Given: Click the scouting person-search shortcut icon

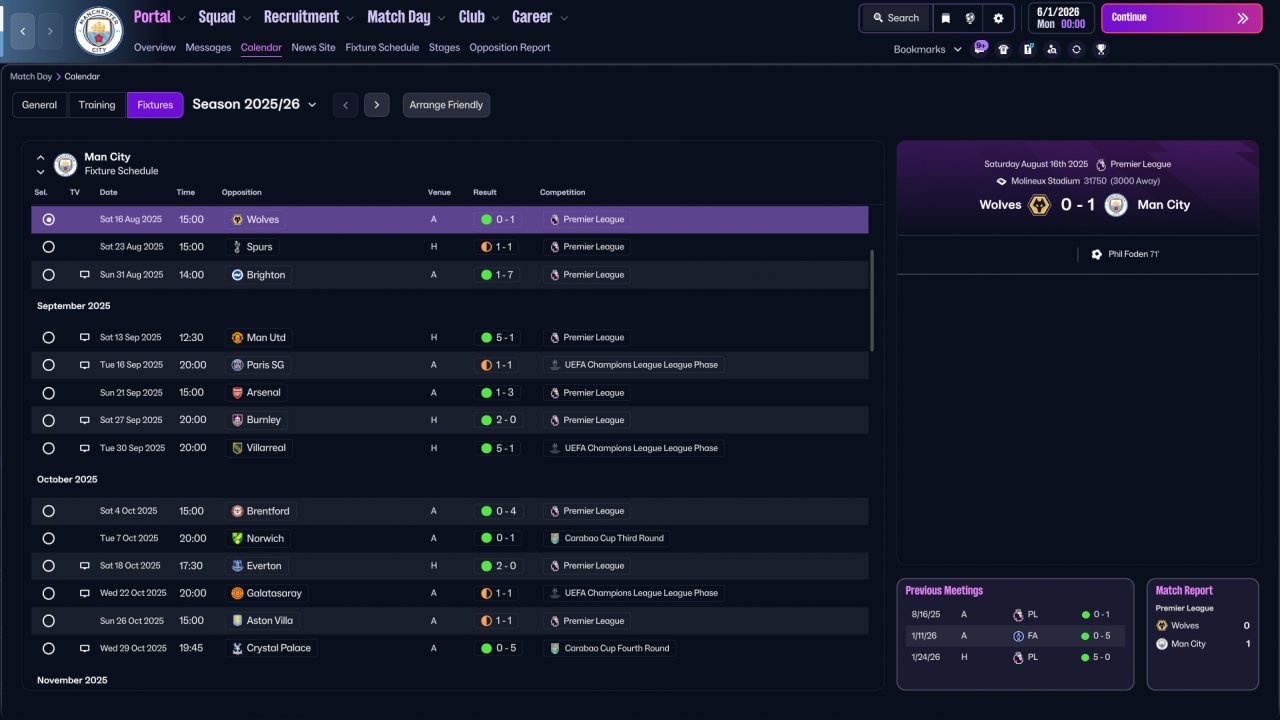Looking at the screenshot, I should (1052, 49).
